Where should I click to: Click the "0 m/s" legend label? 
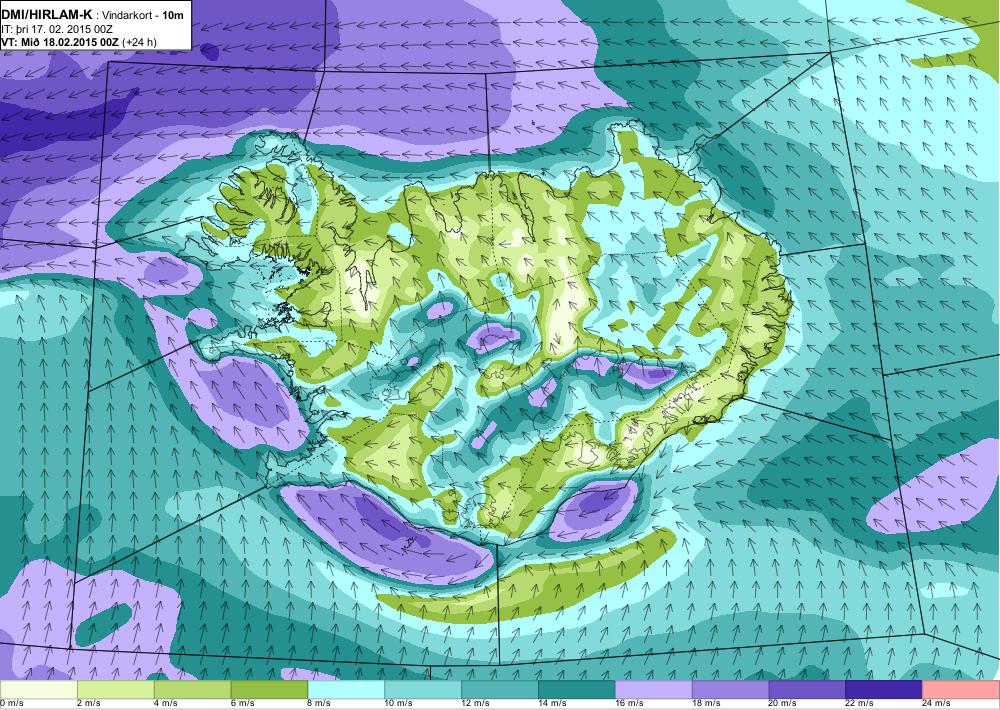click(11, 704)
